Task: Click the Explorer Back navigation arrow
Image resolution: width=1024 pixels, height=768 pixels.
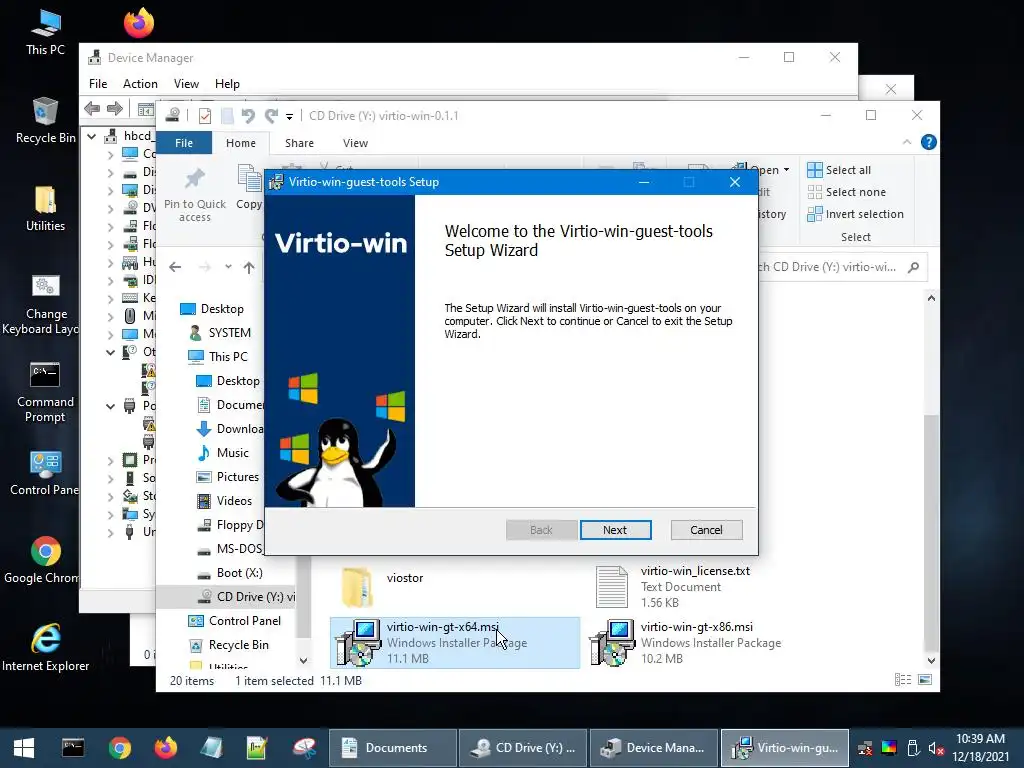Action: click(x=175, y=267)
